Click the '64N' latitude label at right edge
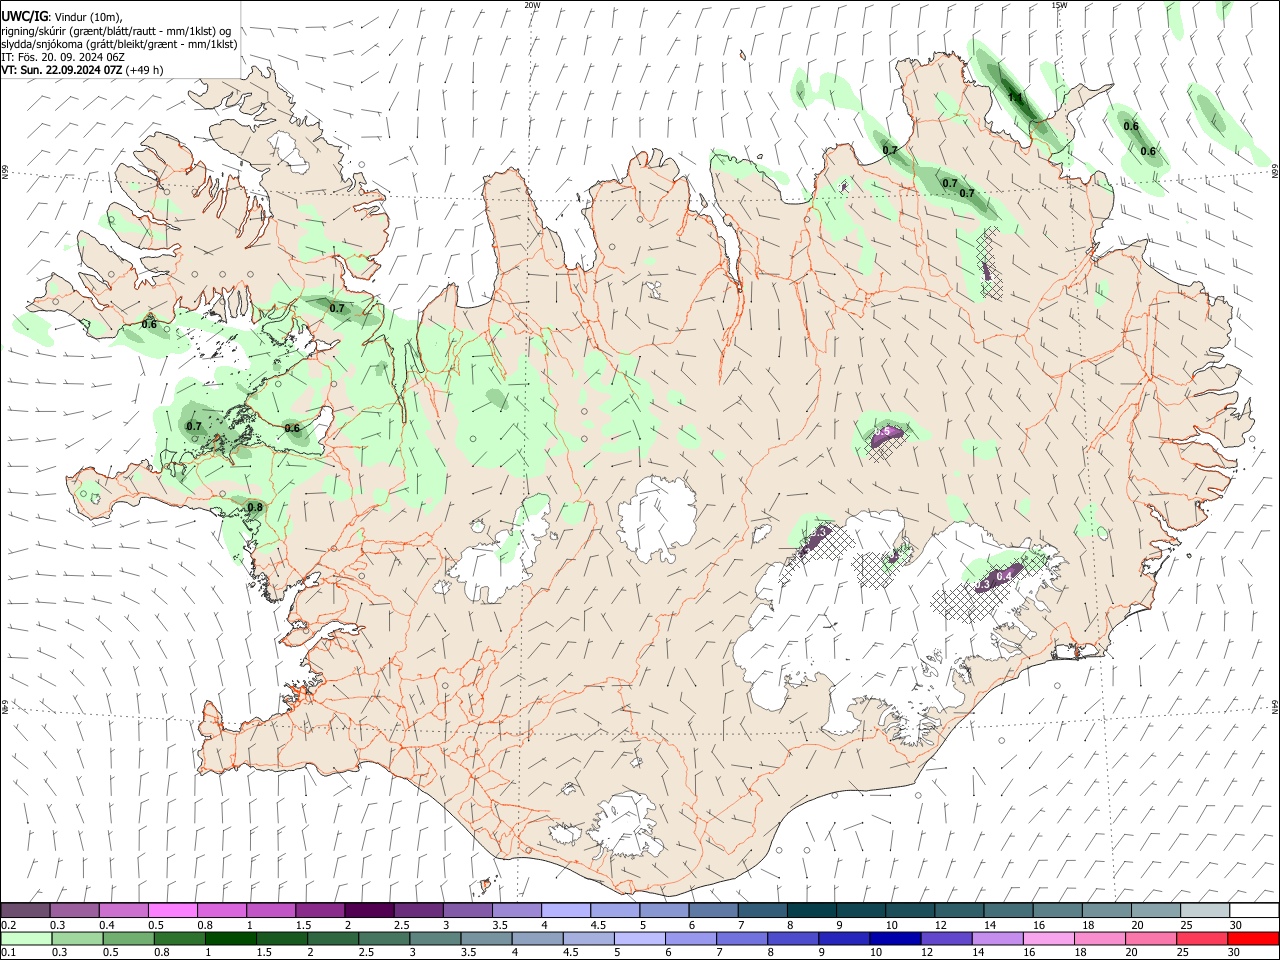1280x960 pixels. coord(1275,706)
